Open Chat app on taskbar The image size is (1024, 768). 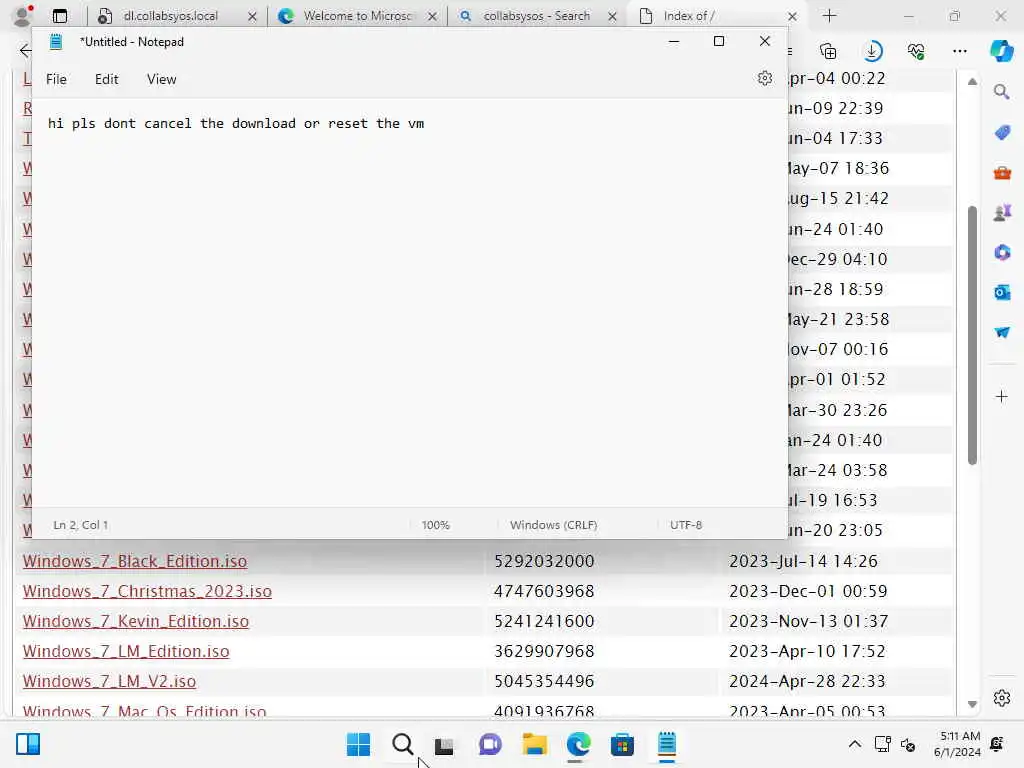490,744
